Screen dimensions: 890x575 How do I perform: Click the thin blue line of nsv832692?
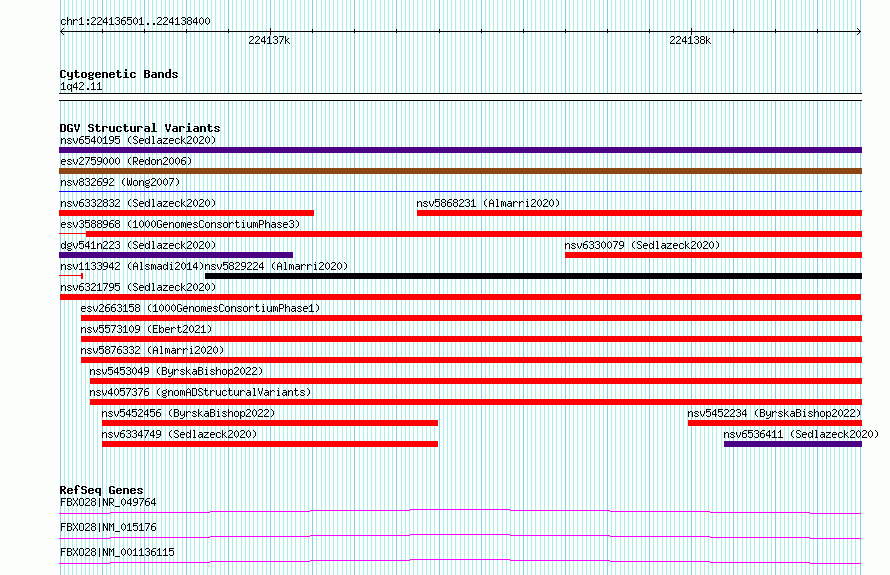pos(460,191)
